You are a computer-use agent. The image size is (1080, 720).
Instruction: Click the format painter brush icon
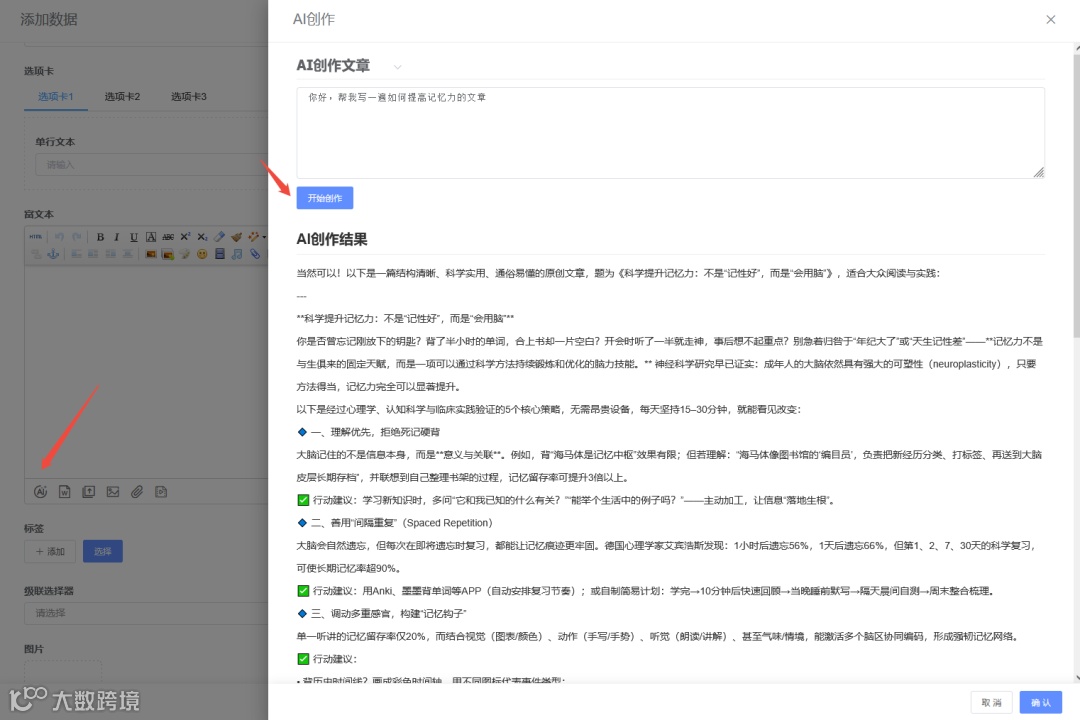(x=236, y=237)
